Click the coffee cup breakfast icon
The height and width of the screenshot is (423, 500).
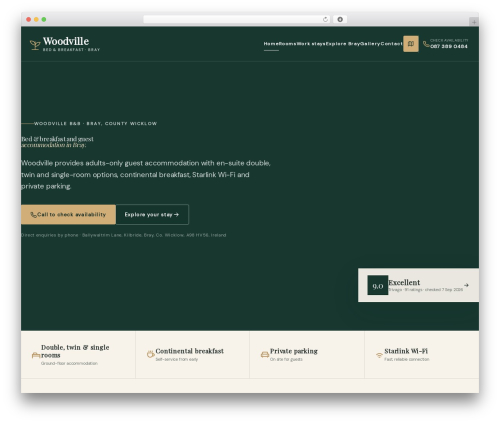pyautogui.click(x=150, y=354)
